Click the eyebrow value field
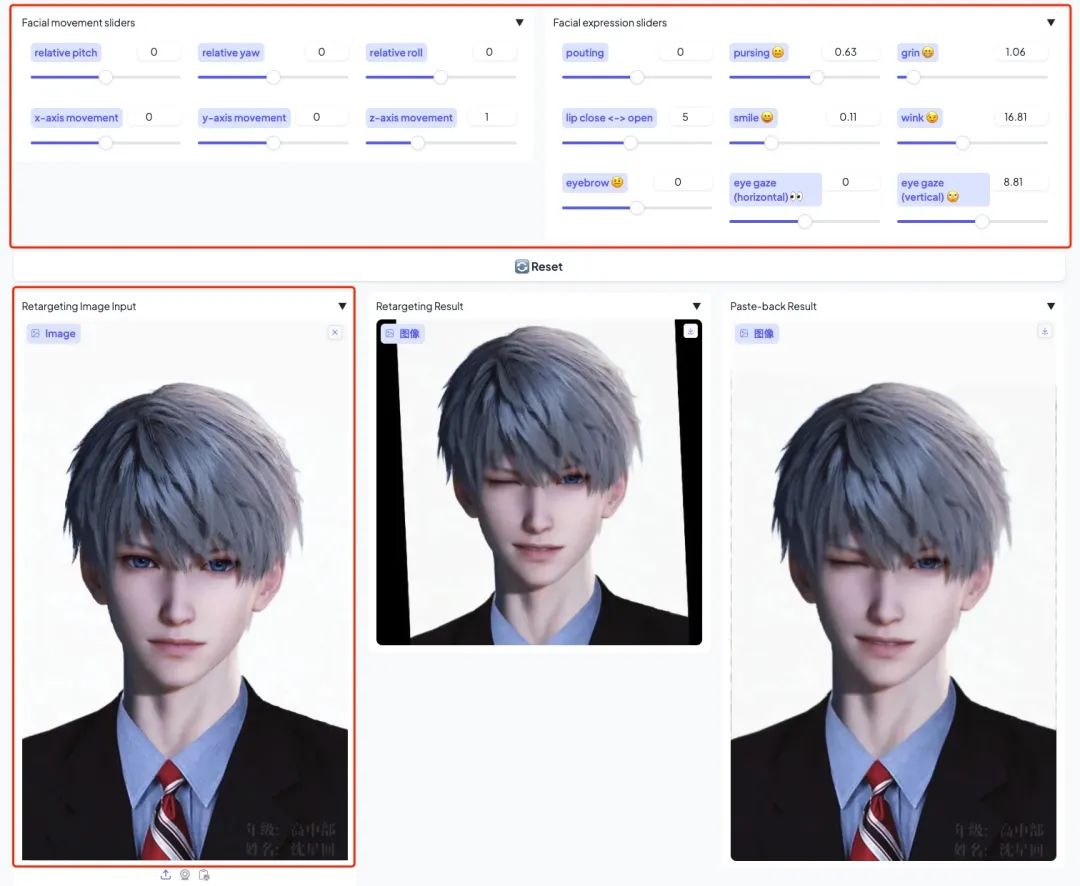This screenshot has width=1080, height=886. pos(683,182)
